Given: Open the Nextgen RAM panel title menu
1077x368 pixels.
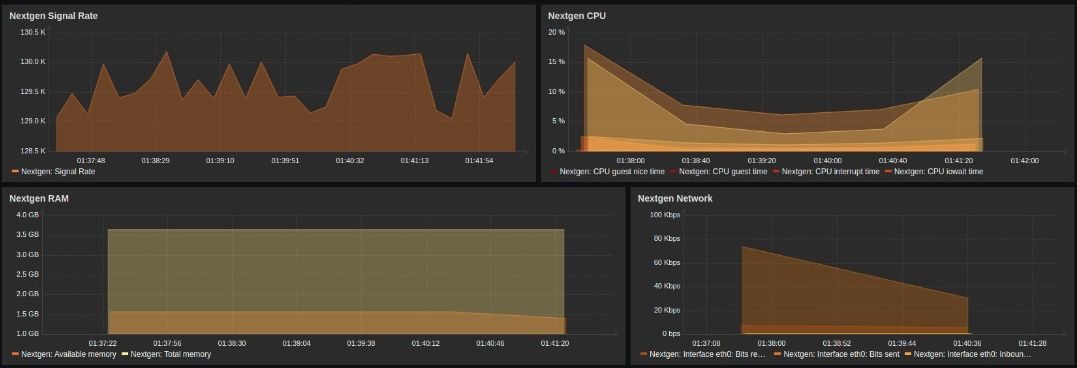Looking at the screenshot, I should [39, 198].
